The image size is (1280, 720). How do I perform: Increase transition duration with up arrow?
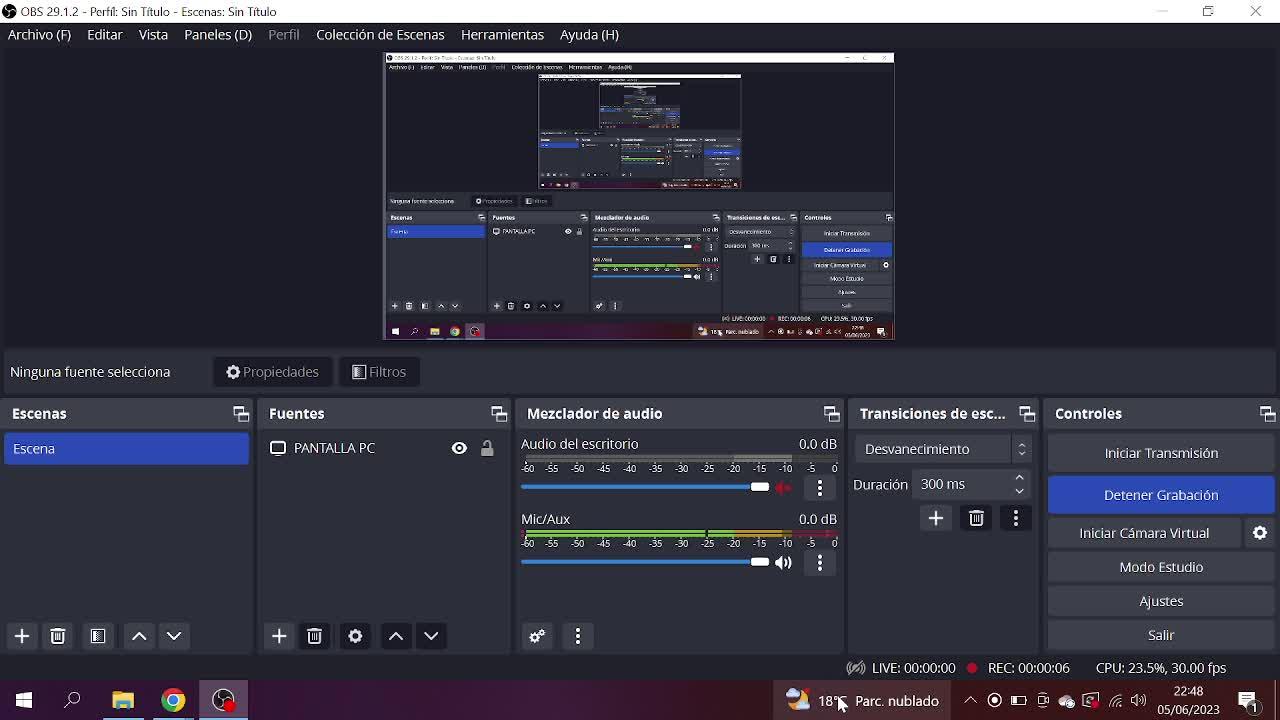click(1019, 478)
